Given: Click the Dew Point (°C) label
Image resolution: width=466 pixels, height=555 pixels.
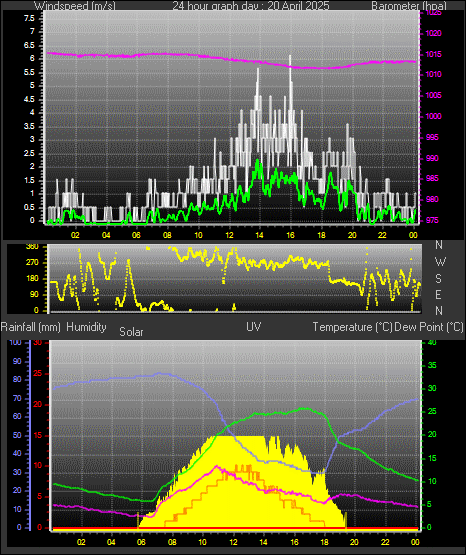Looking at the screenshot, I should pos(429,327).
